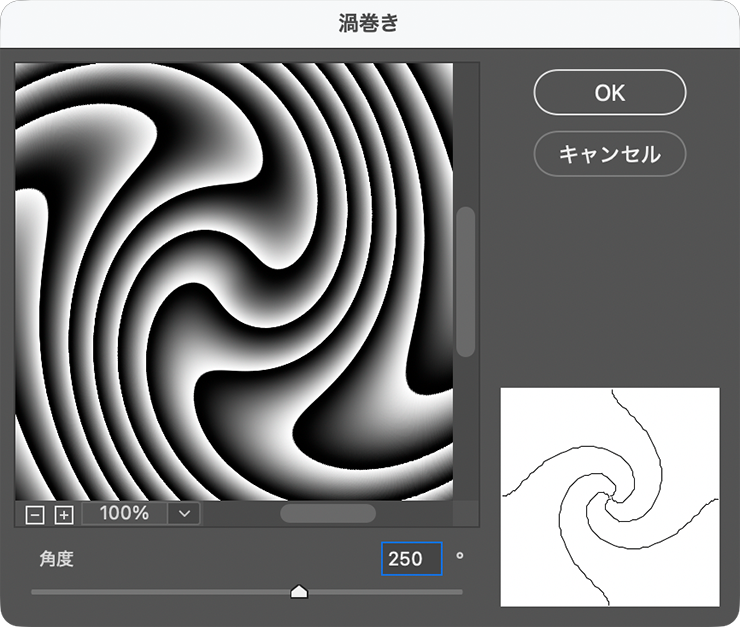Click the 角度 slider handle
Image resolution: width=740 pixels, height=627 pixels.
(298, 592)
